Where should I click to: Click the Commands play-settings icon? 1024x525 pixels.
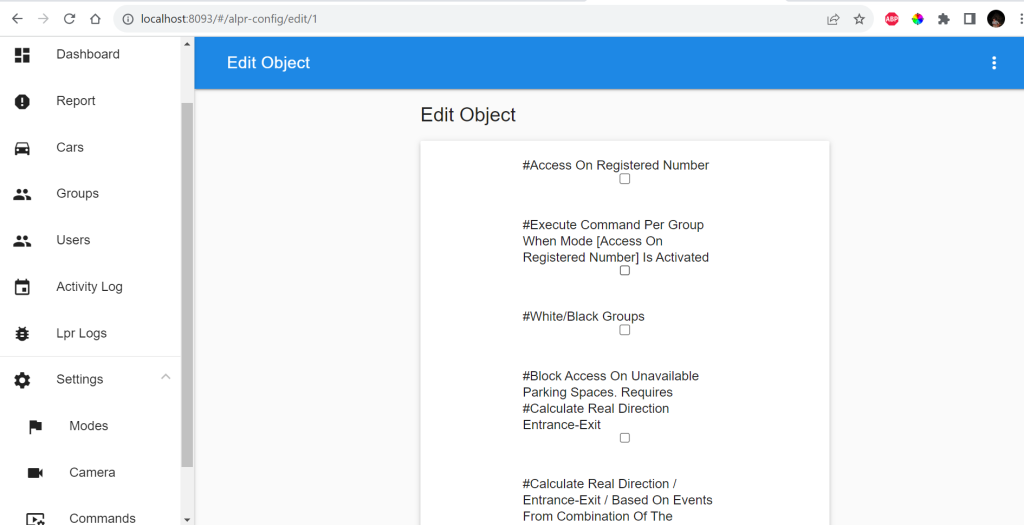(x=35, y=518)
